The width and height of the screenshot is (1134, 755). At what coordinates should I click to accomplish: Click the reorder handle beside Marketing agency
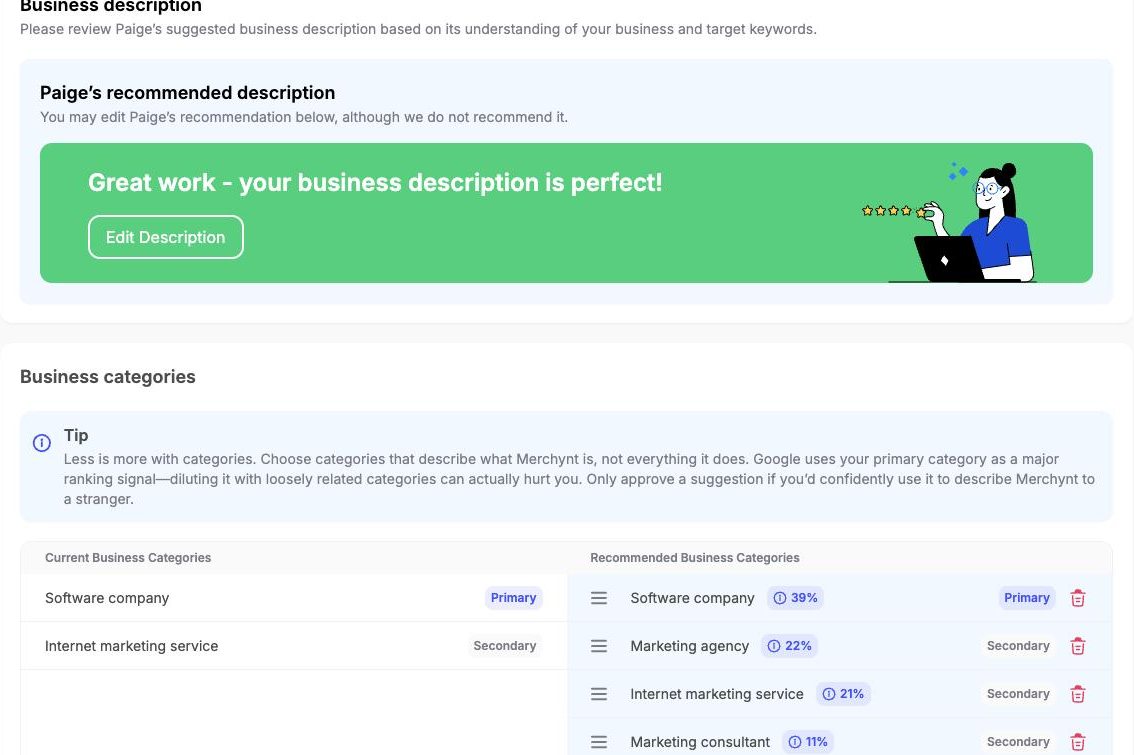tap(599, 646)
